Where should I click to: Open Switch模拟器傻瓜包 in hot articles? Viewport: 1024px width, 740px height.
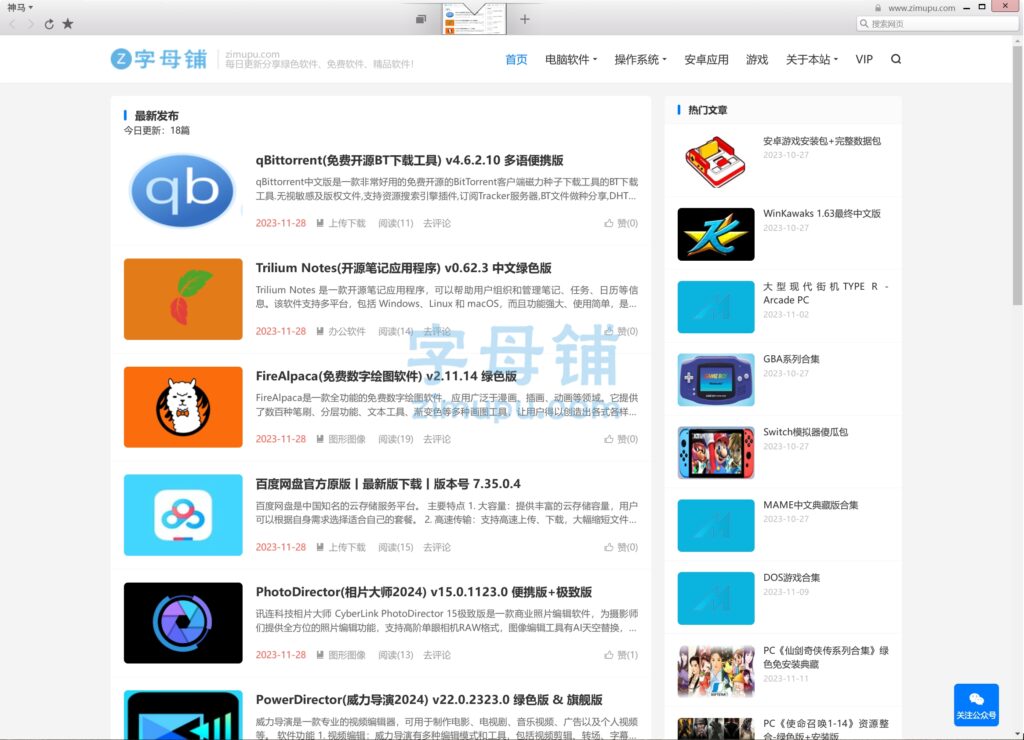click(805, 432)
